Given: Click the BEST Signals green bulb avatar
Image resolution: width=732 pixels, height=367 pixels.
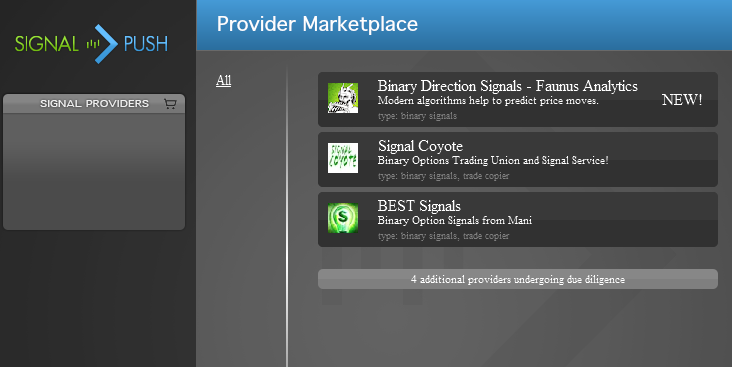Looking at the screenshot, I should (x=343, y=218).
